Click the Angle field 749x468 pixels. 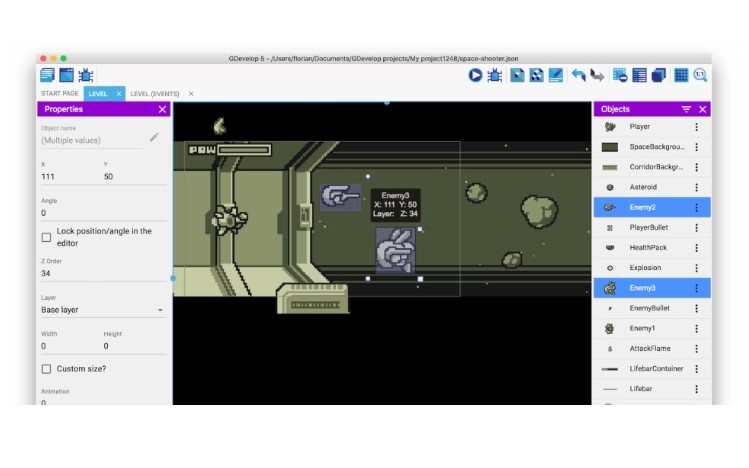[x=103, y=213]
